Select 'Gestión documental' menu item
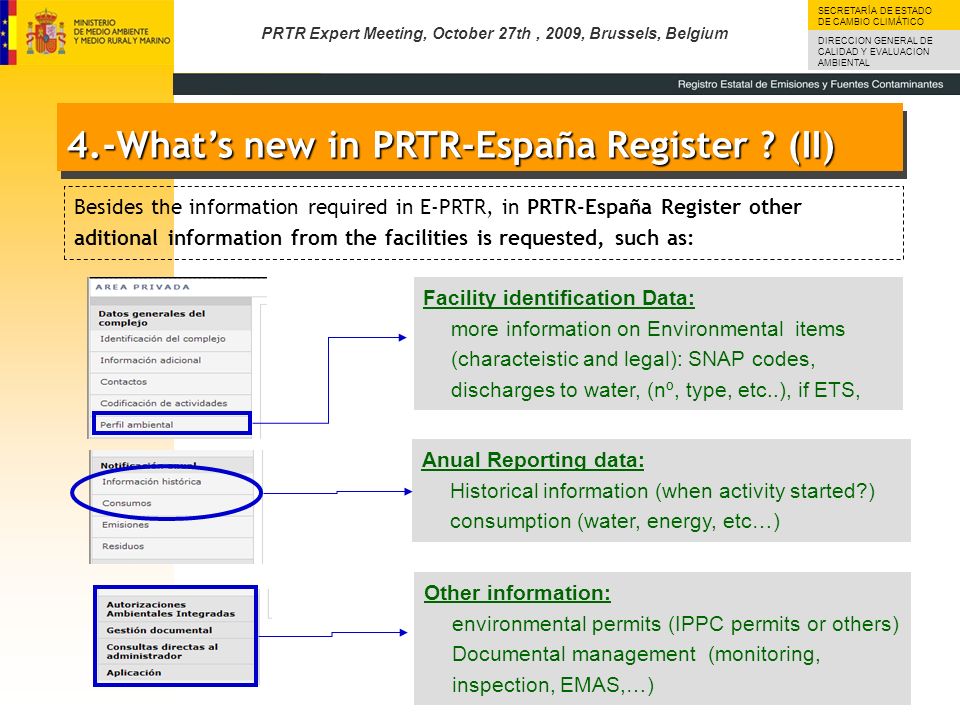 pyautogui.click(x=159, y=630)
